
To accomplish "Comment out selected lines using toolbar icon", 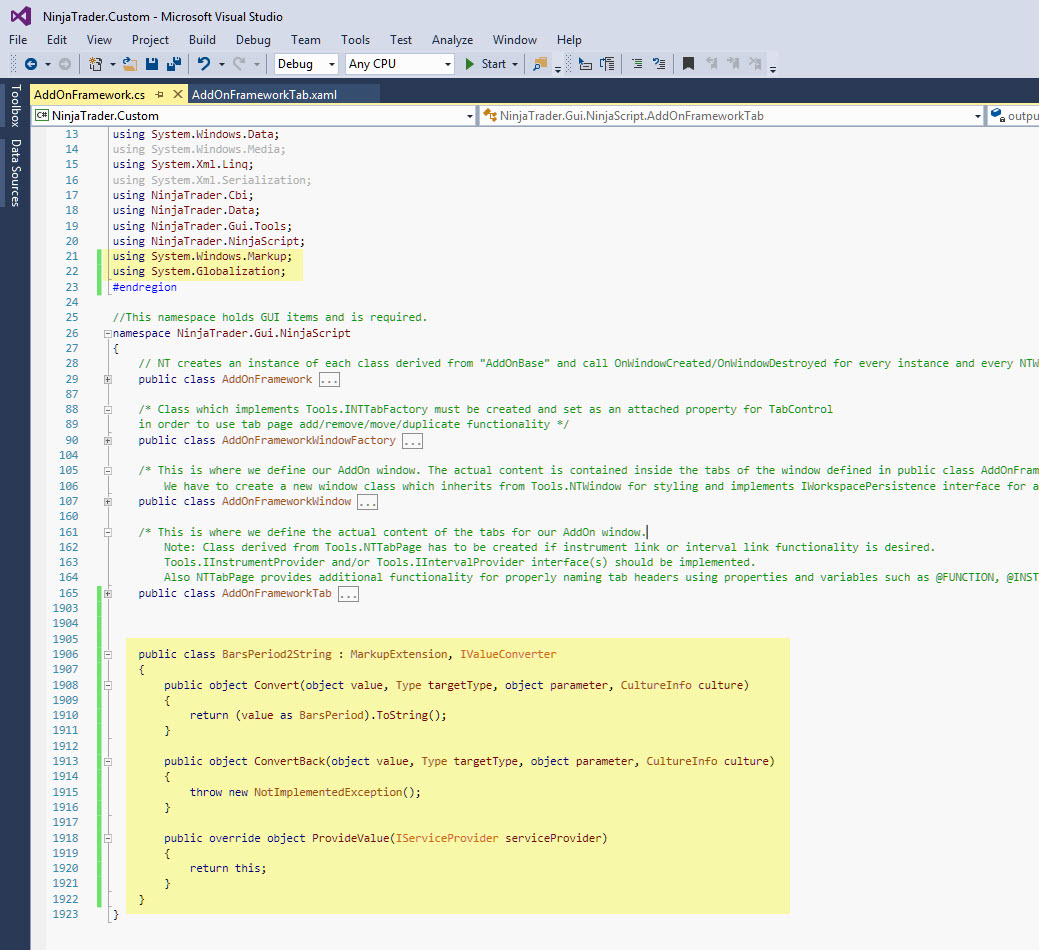I will click(636, 64).
